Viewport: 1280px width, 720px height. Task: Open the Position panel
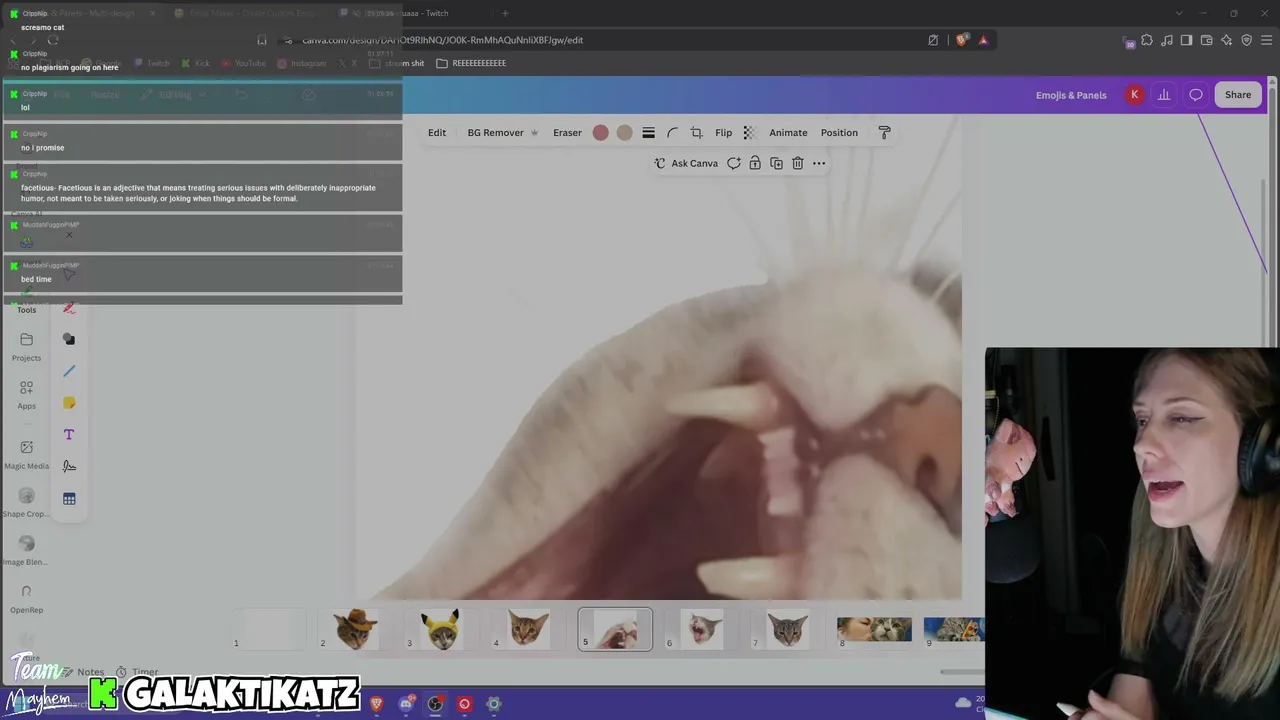tap(839, 133)
